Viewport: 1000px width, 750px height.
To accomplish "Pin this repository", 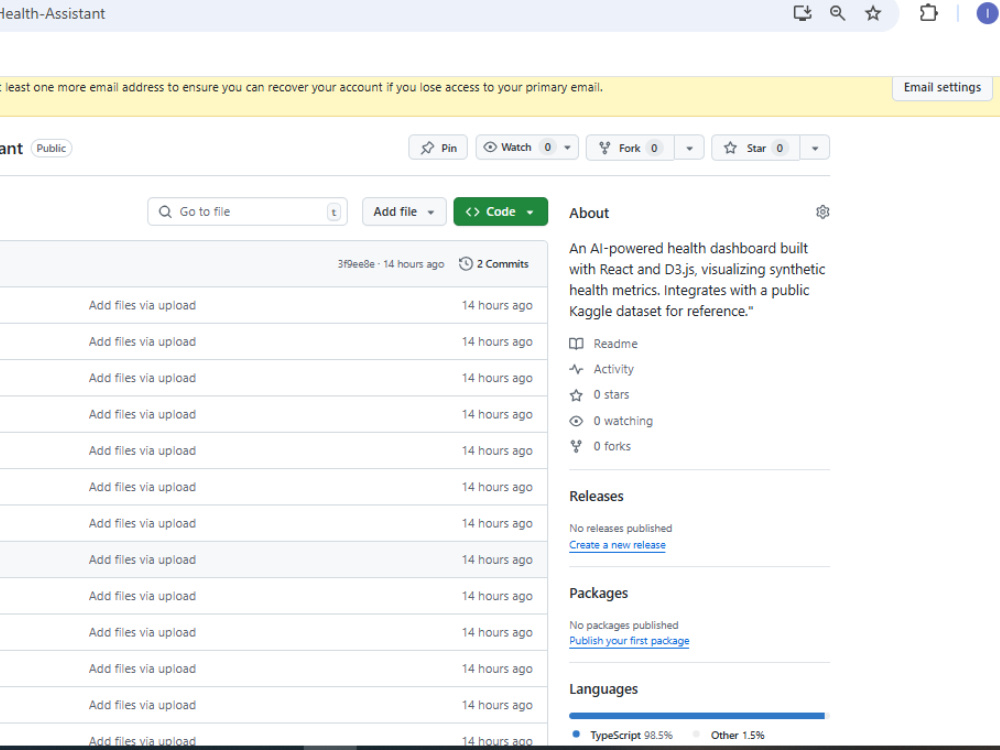I will 438,148.
